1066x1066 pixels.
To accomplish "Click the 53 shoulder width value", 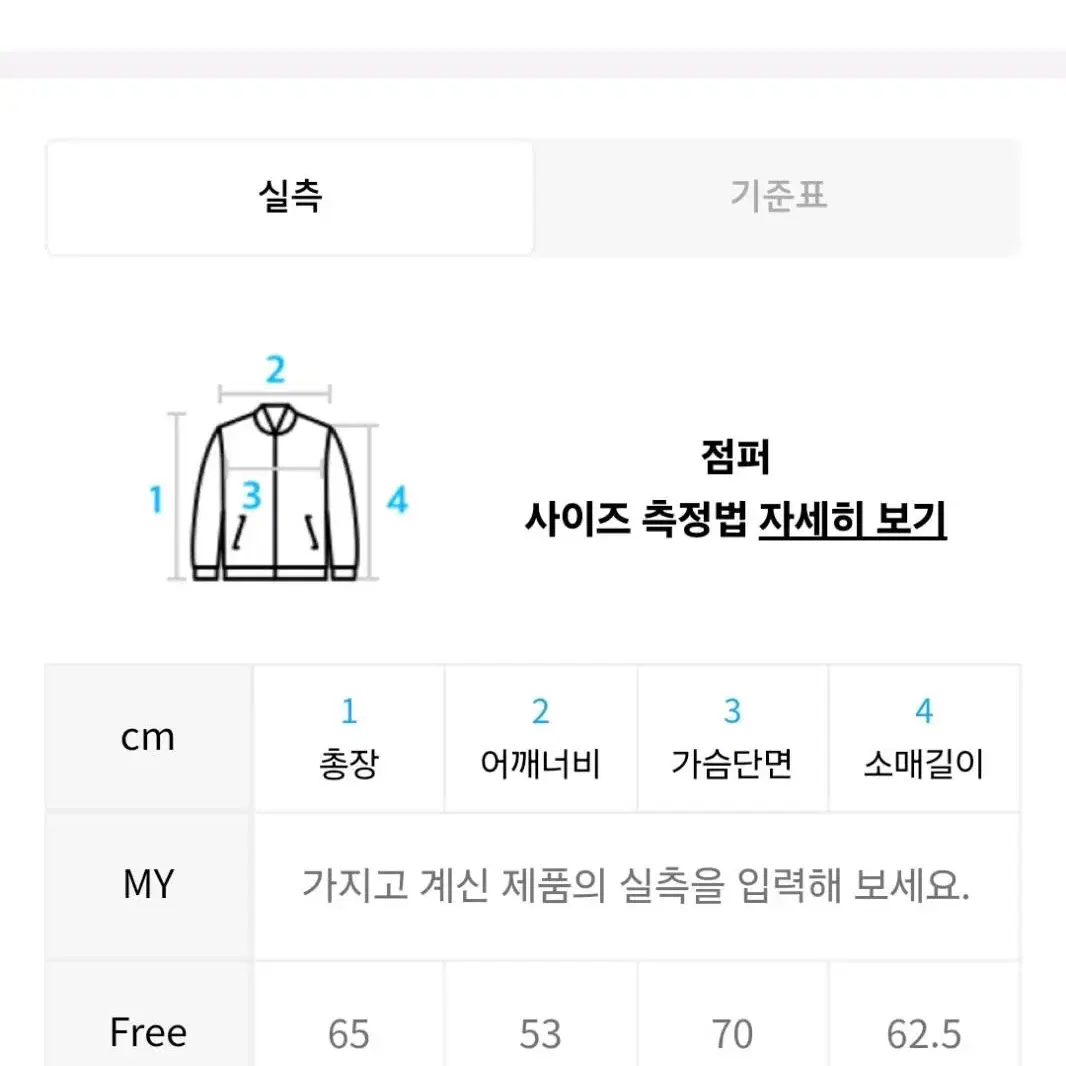I will click(540, 1034).
